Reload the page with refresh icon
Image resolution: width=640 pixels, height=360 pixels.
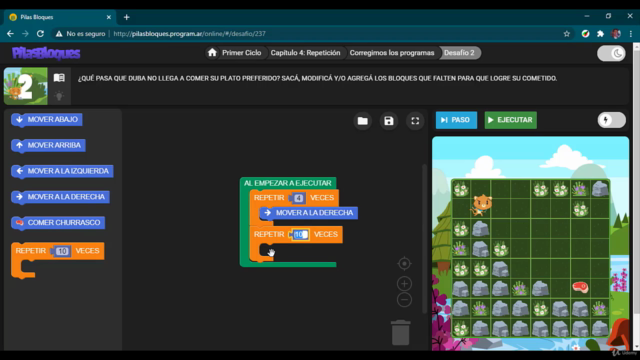(x=40, y=33)
